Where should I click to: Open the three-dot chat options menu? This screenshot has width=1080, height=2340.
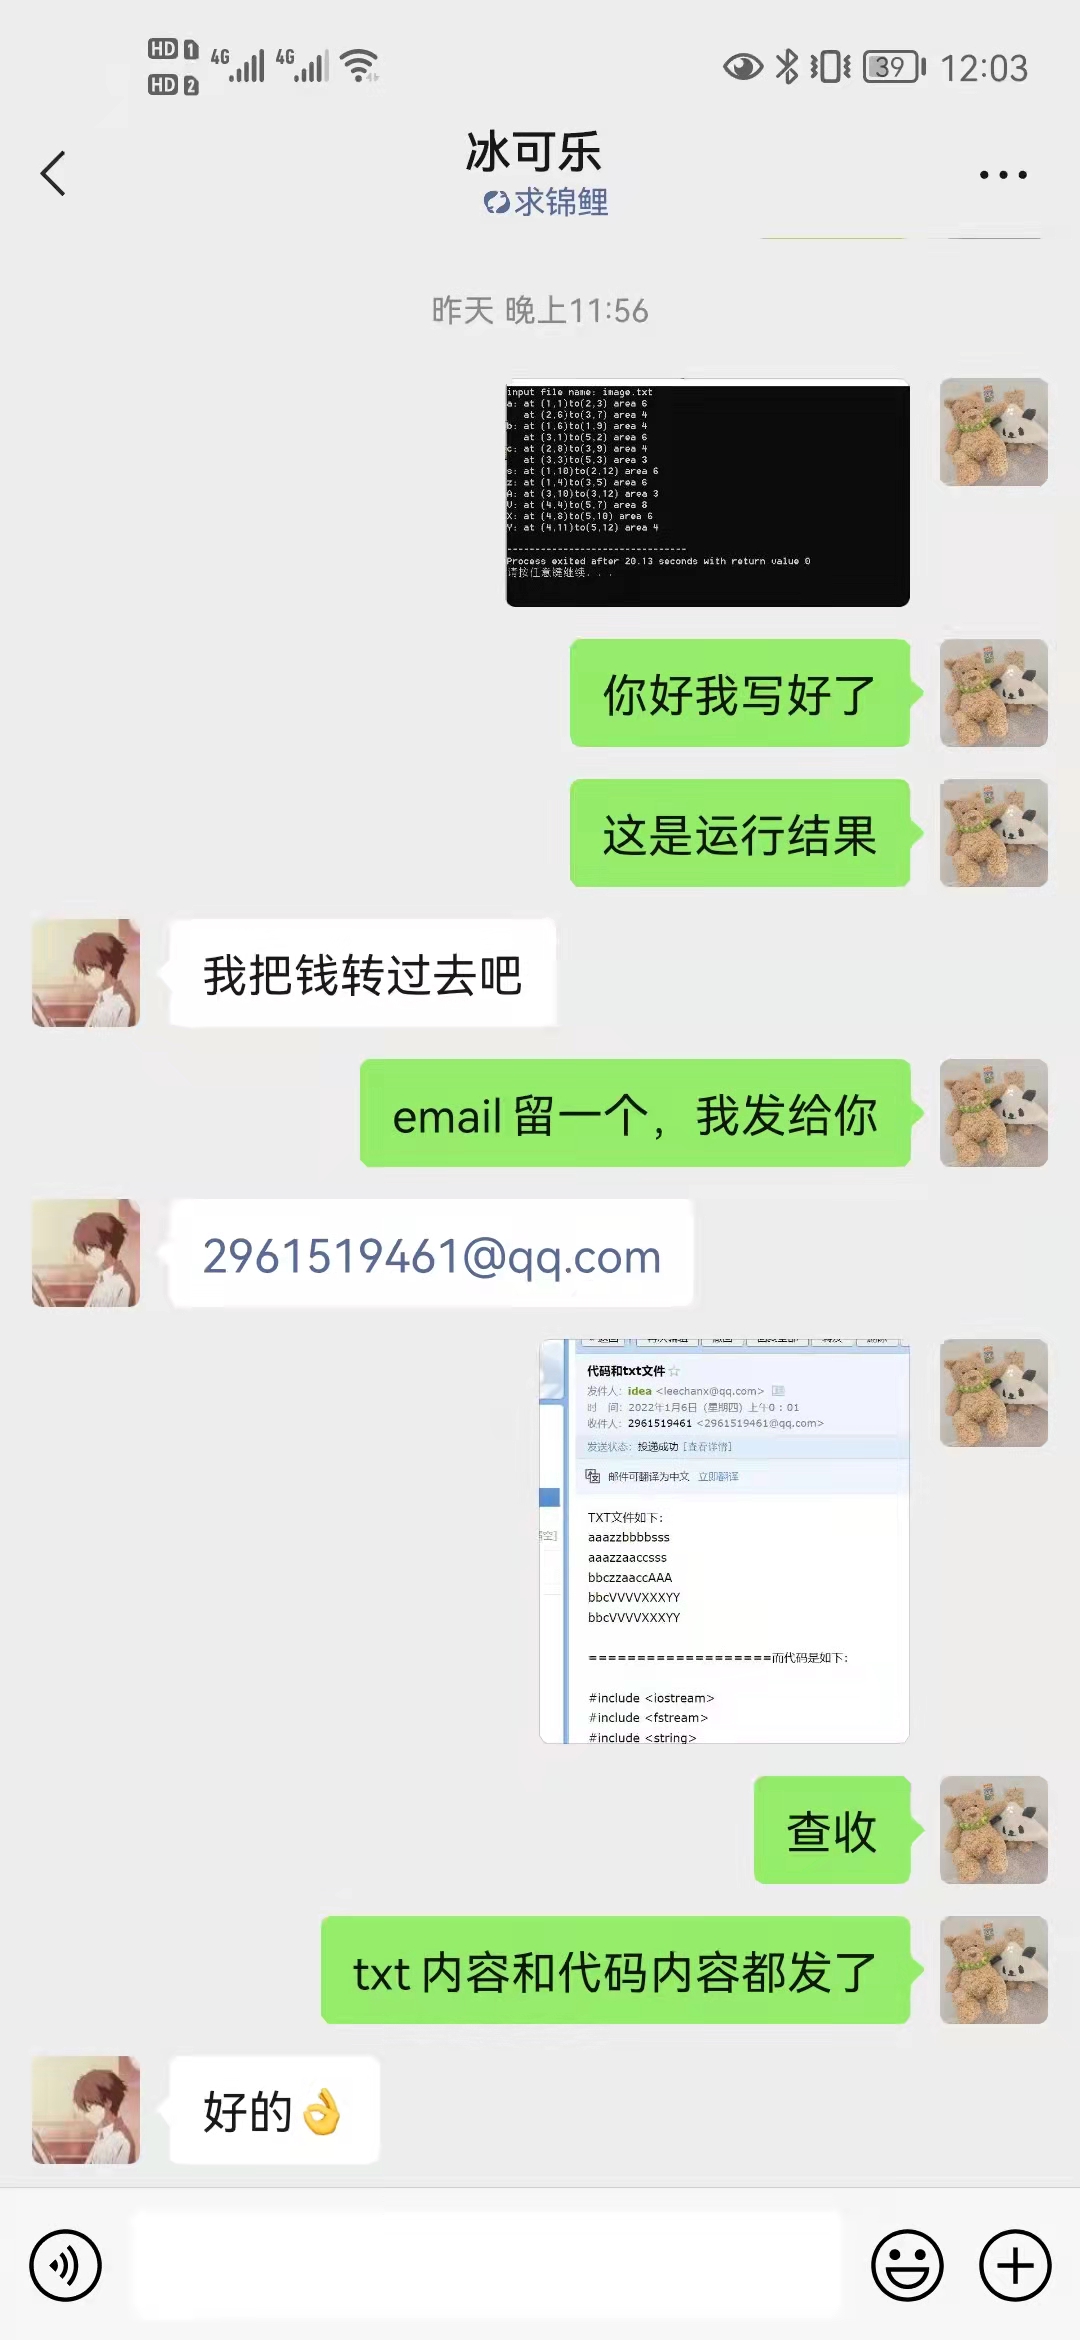(x=1003, y=175)
